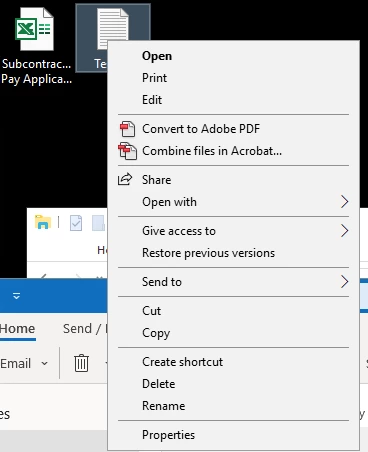The image size is (368, 452).
Task: Open Outlook's Customize Quick Access Toolbar dropdown
Action: pyautogui.click(x=16, y=296)
